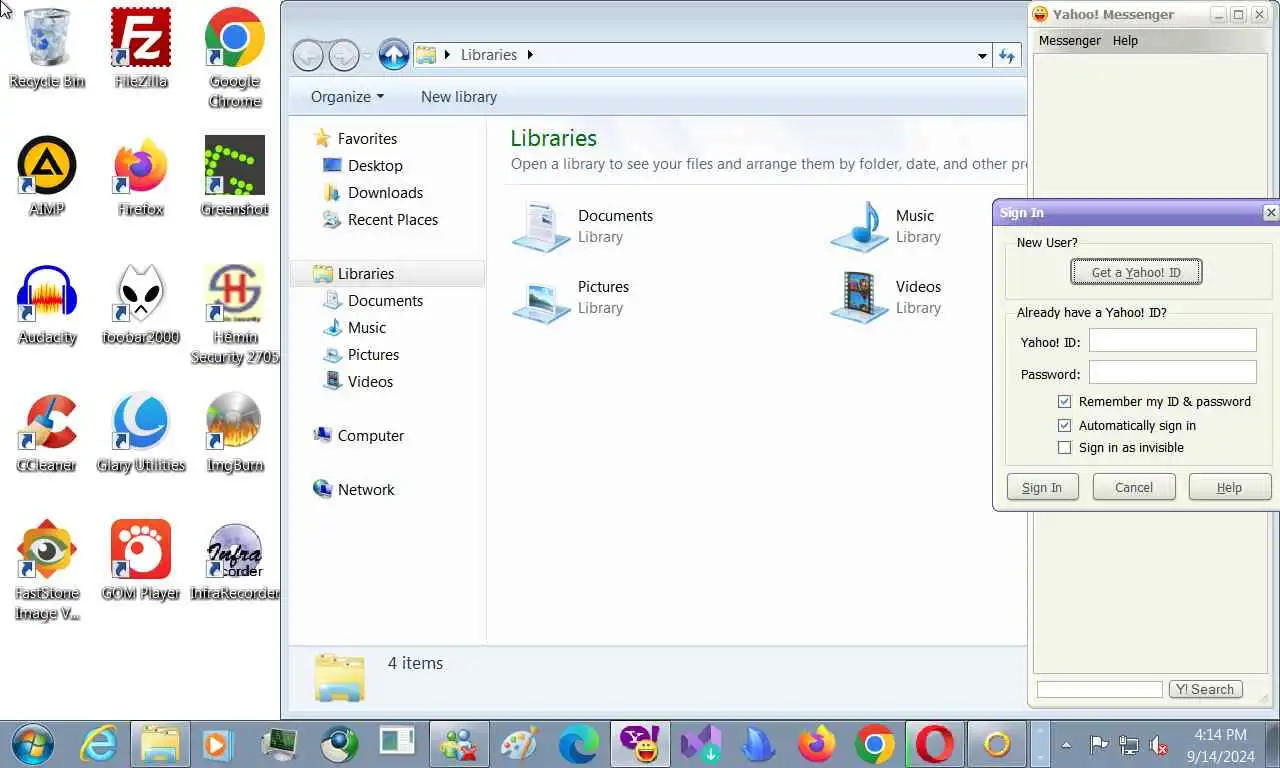Refresh the Libraries address bar
Image resolution: width=1280 pixels, height=768 pixels.
click(1007, 55)
